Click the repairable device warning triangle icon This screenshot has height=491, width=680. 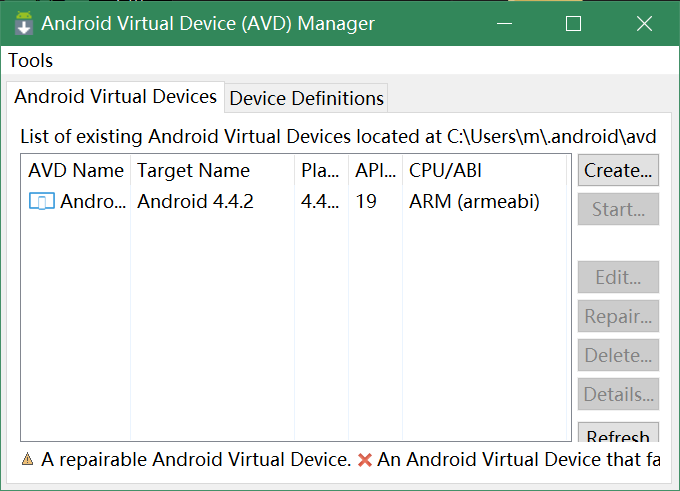[27, 460]
